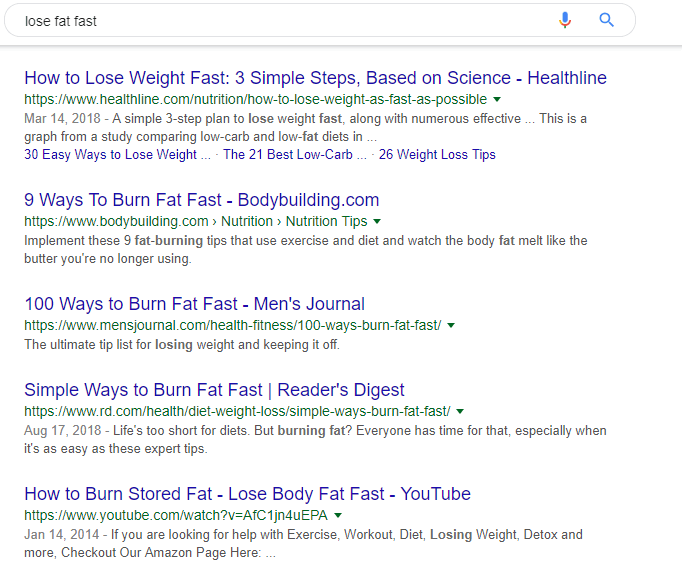Open the 30 Easy Ways to Lose Weight sitelink

(x=117, y=154)
